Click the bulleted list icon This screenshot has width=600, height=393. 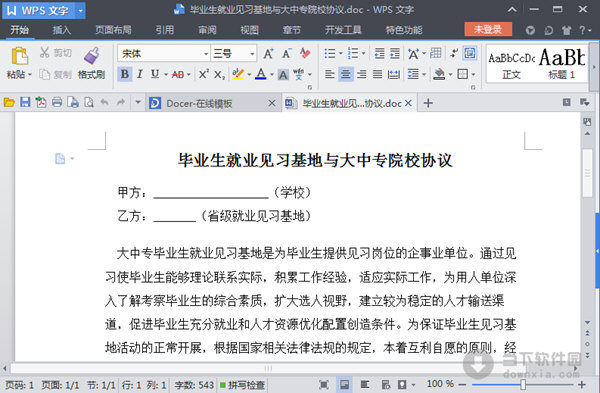[x=329, y=53]
